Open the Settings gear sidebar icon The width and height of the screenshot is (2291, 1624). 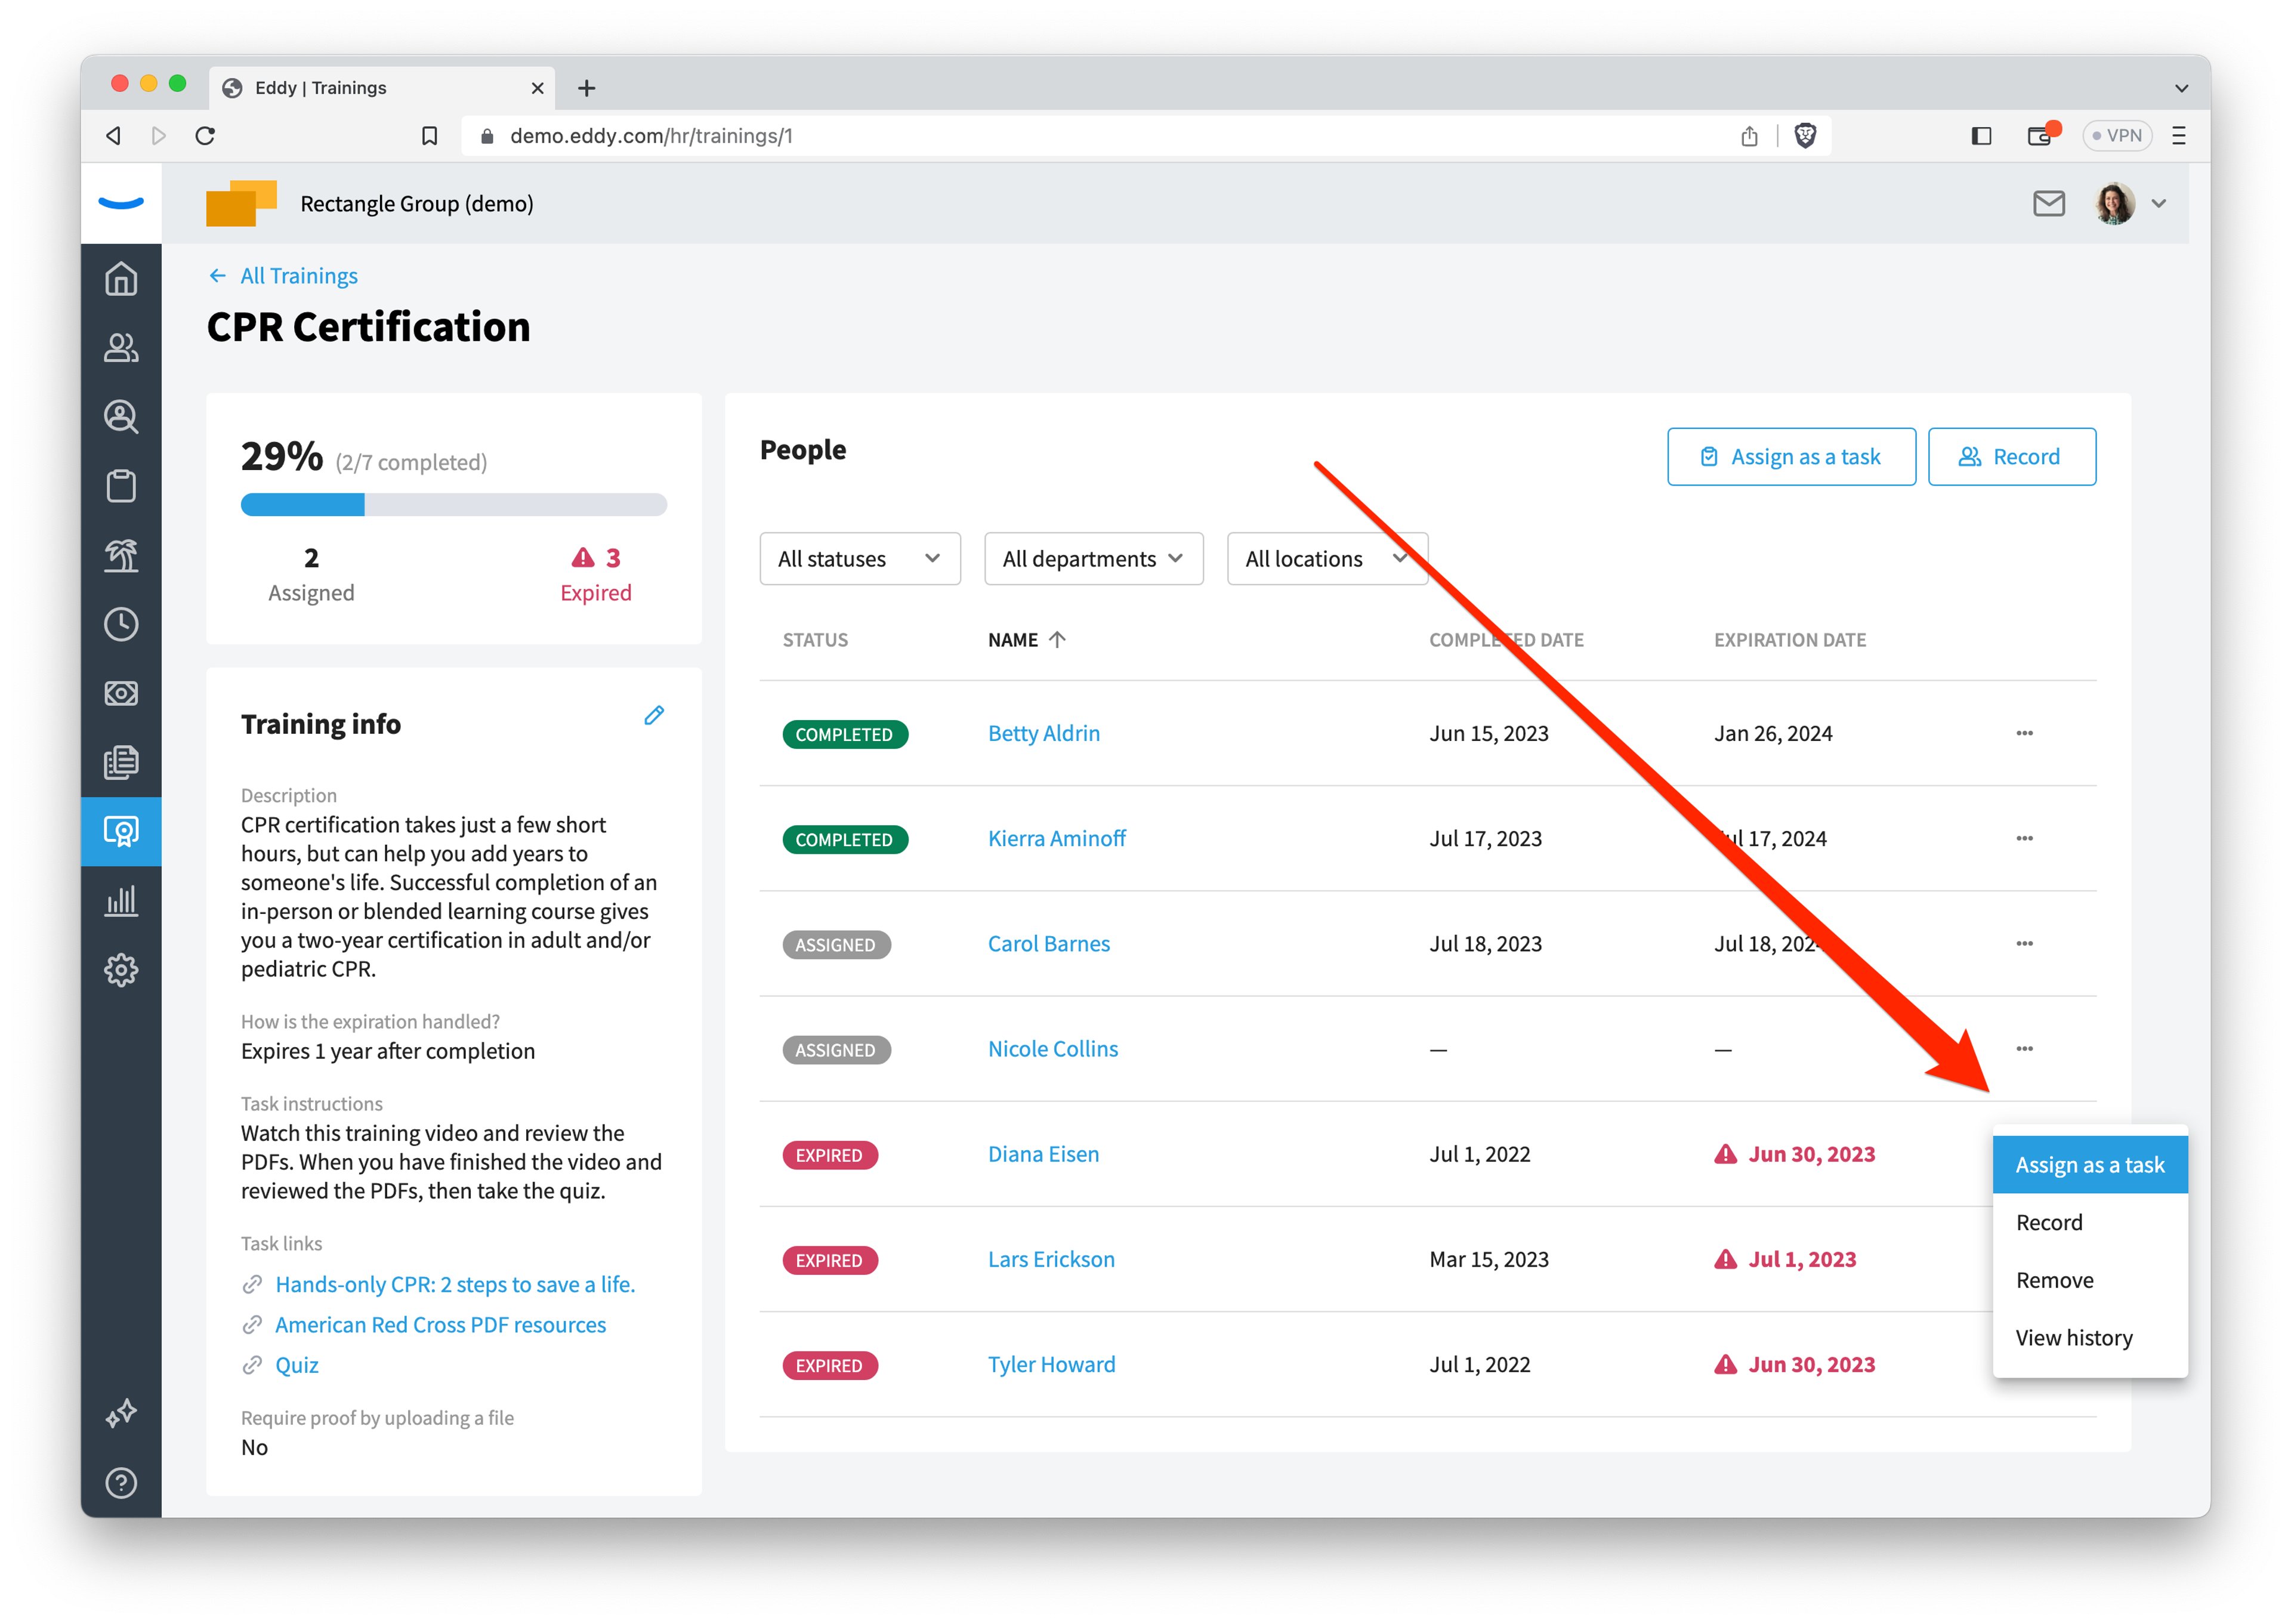121,969
